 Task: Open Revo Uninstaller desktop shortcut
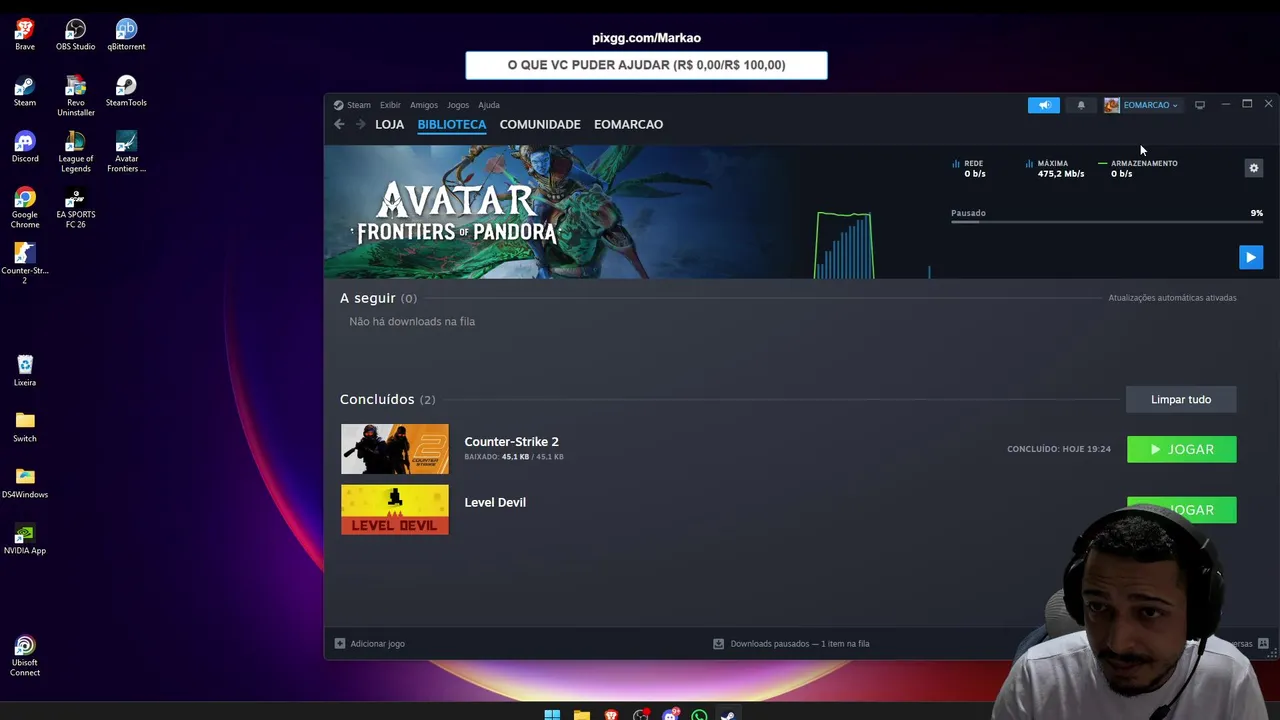(x=76, y=95)
